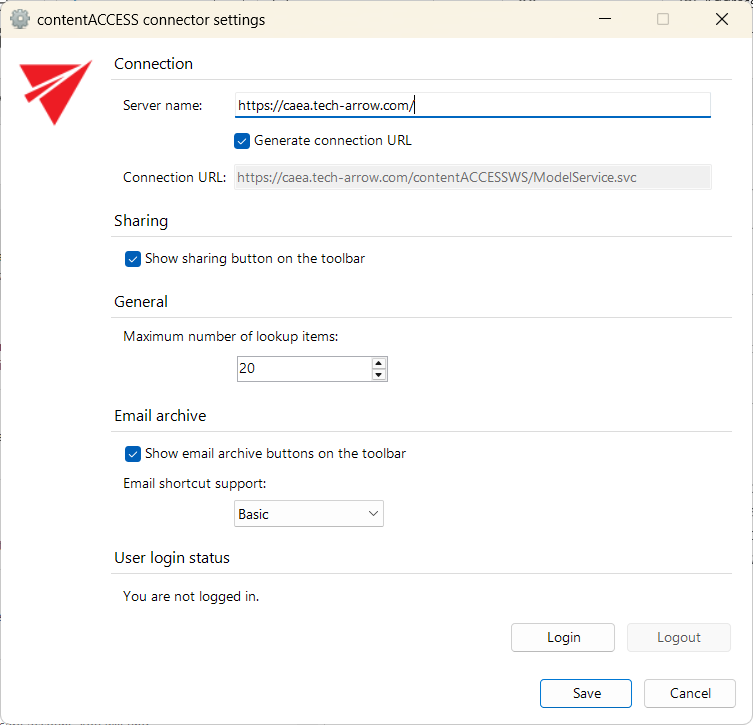This screenshot has height=725, width=753.
Task: Minimize the connector settings window
Action: point(603,19)
